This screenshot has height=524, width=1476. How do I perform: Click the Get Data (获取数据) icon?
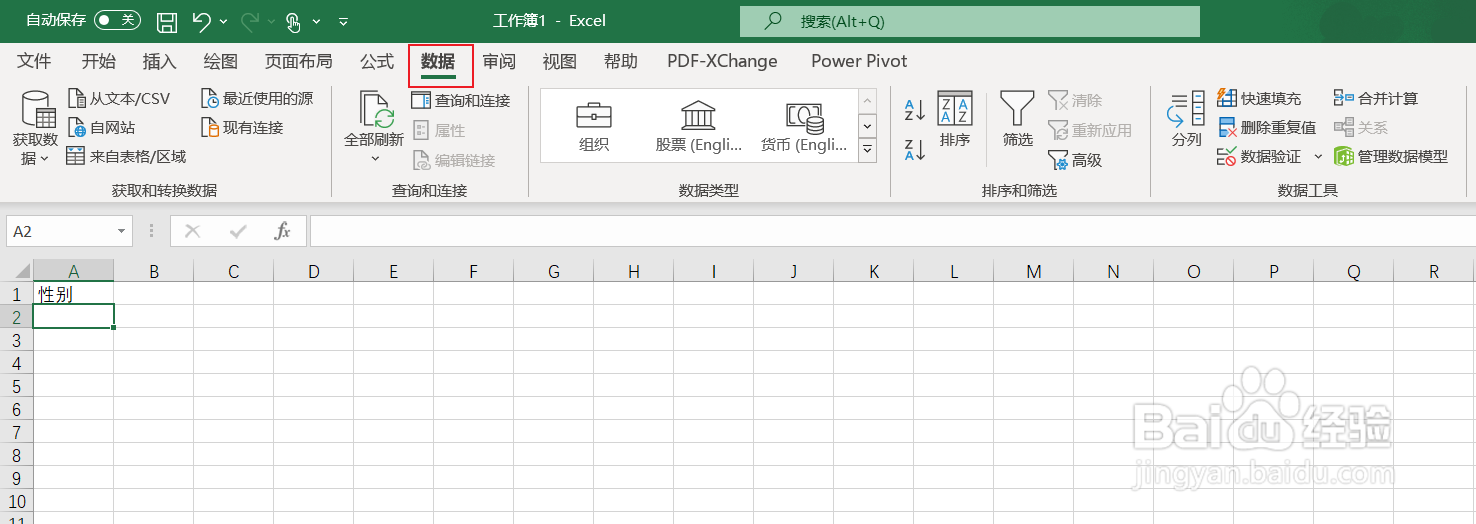coord(35,111)
